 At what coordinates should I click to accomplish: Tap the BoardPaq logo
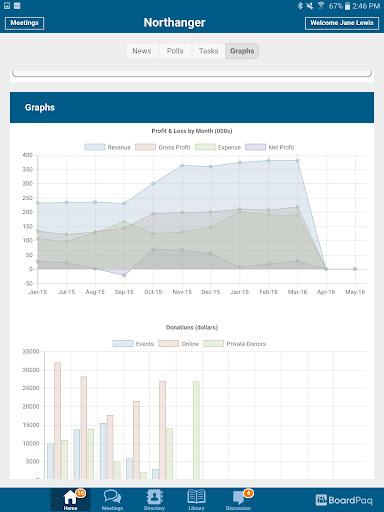pos(344,500)
